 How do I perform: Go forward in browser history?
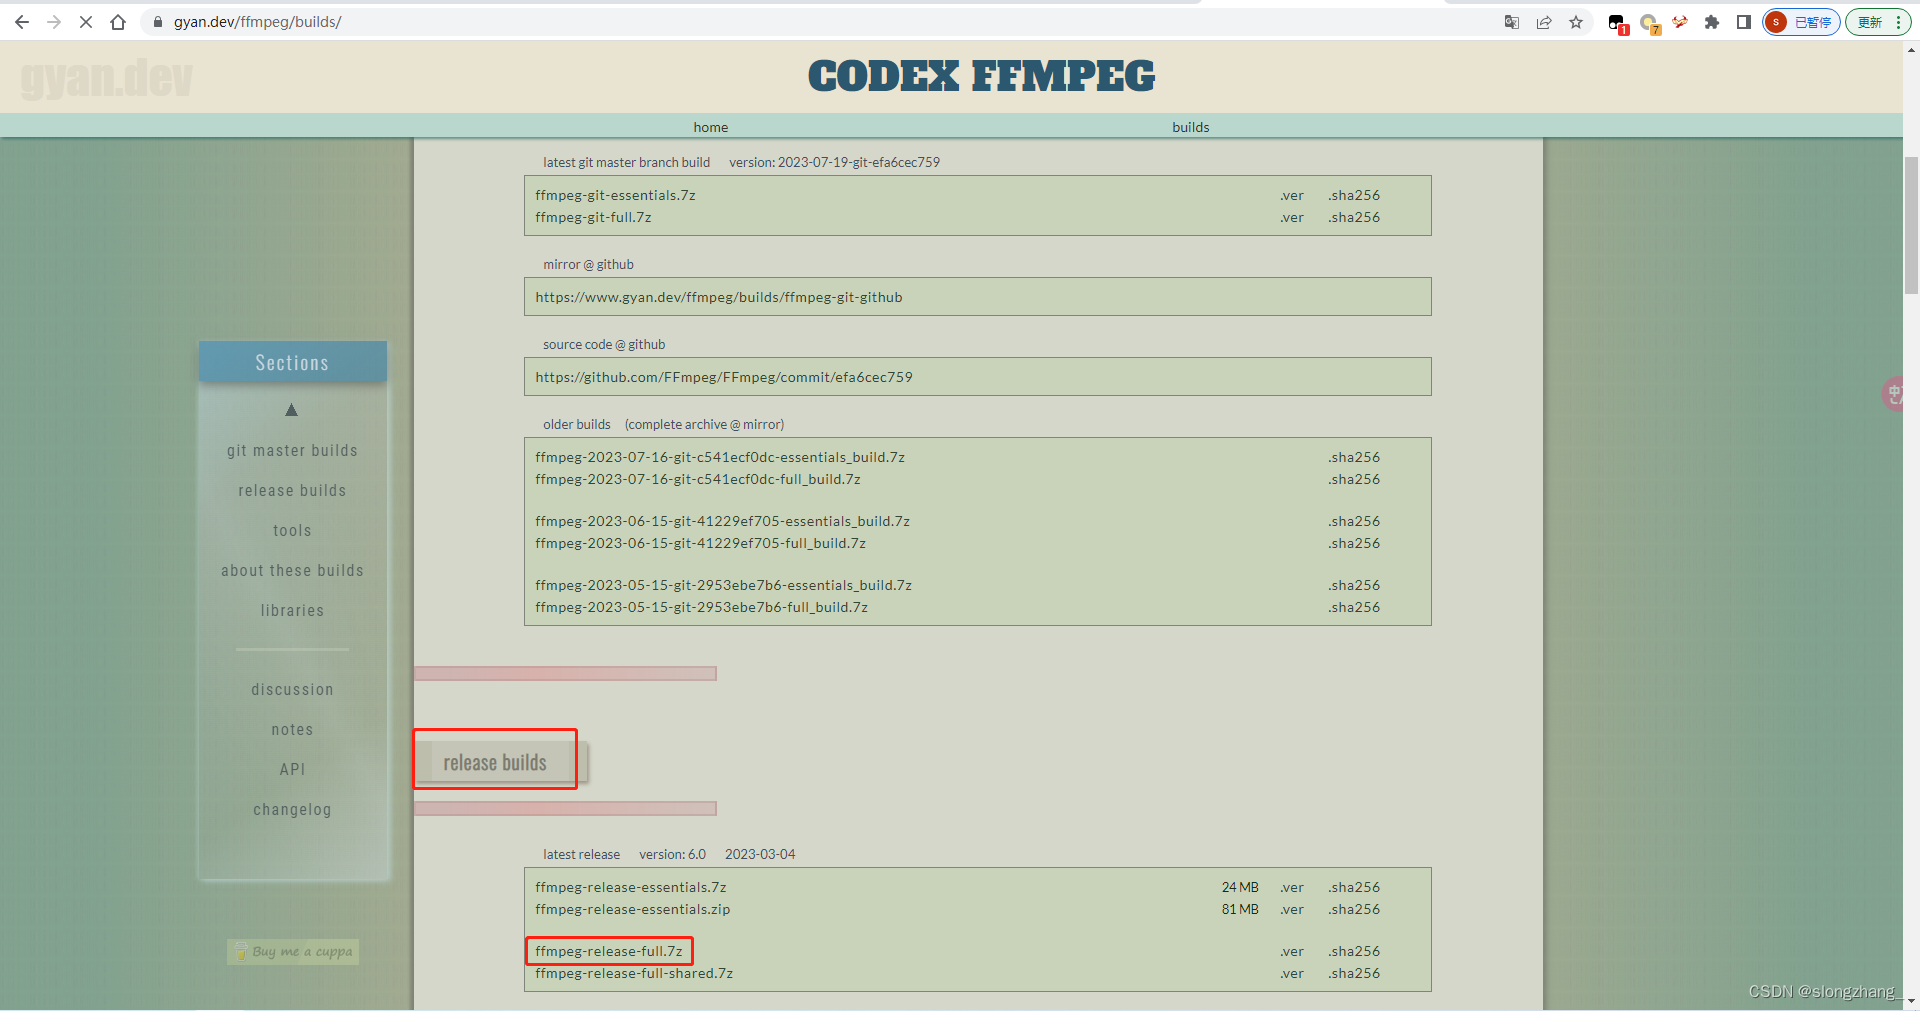click(54, 22)
